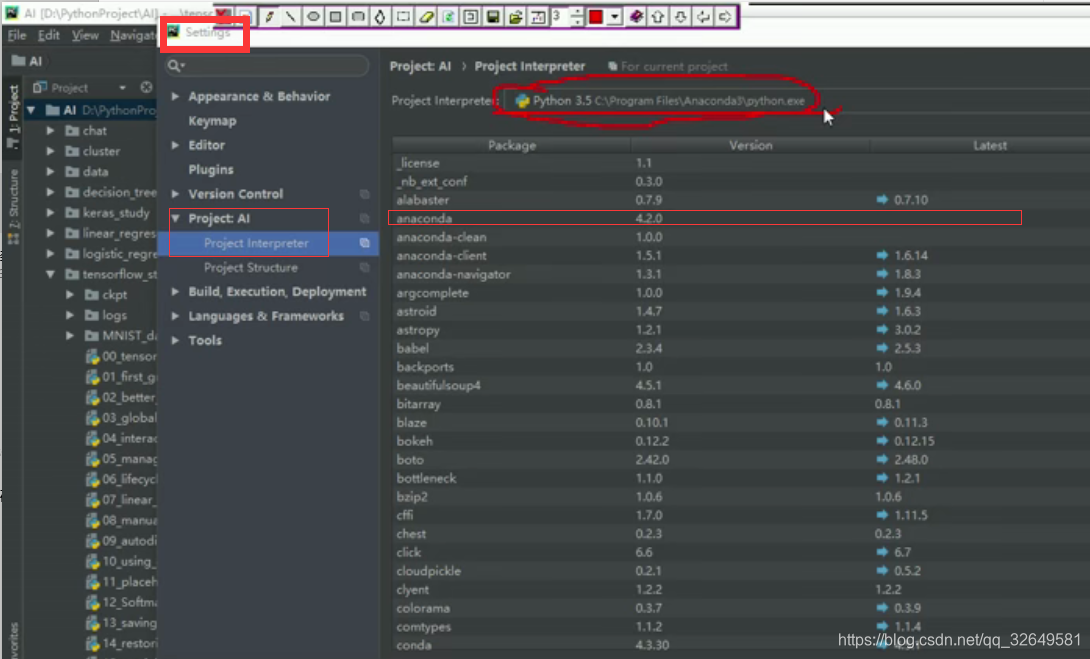Switch to the 1: Project side tab
This screenshot has width=1090, height=659.
[13, 117]
